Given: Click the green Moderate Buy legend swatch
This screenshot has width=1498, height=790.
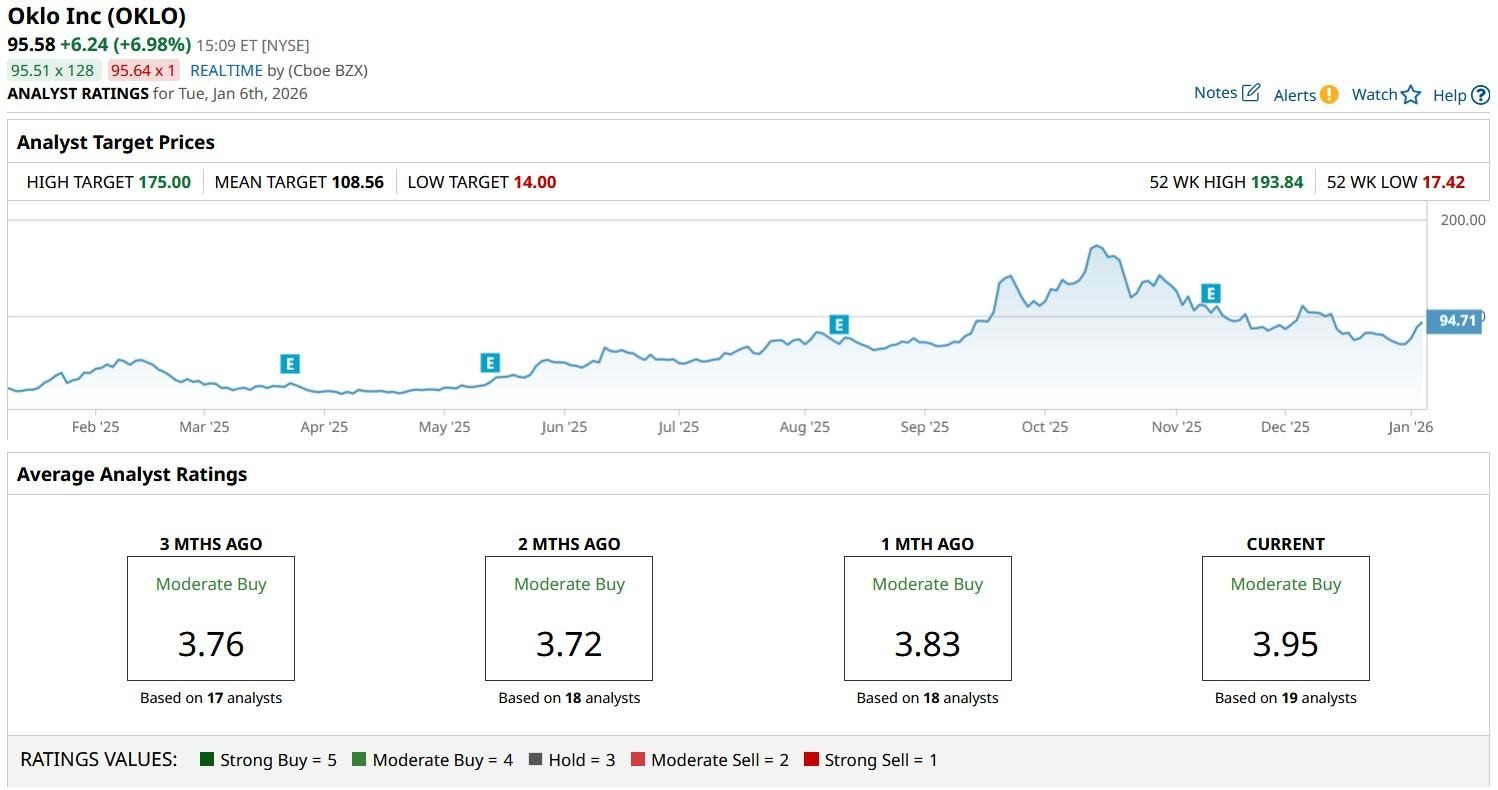Looking at the screenshot, I should [x=359, y=760].
